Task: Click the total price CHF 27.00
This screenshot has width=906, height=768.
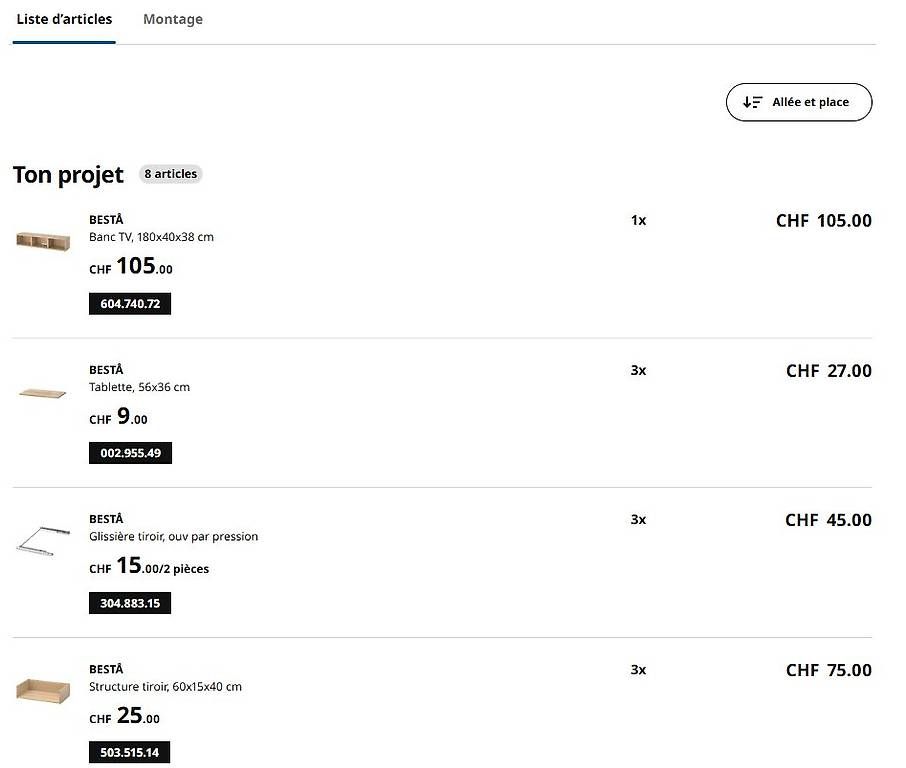Action: click(829, 371)
